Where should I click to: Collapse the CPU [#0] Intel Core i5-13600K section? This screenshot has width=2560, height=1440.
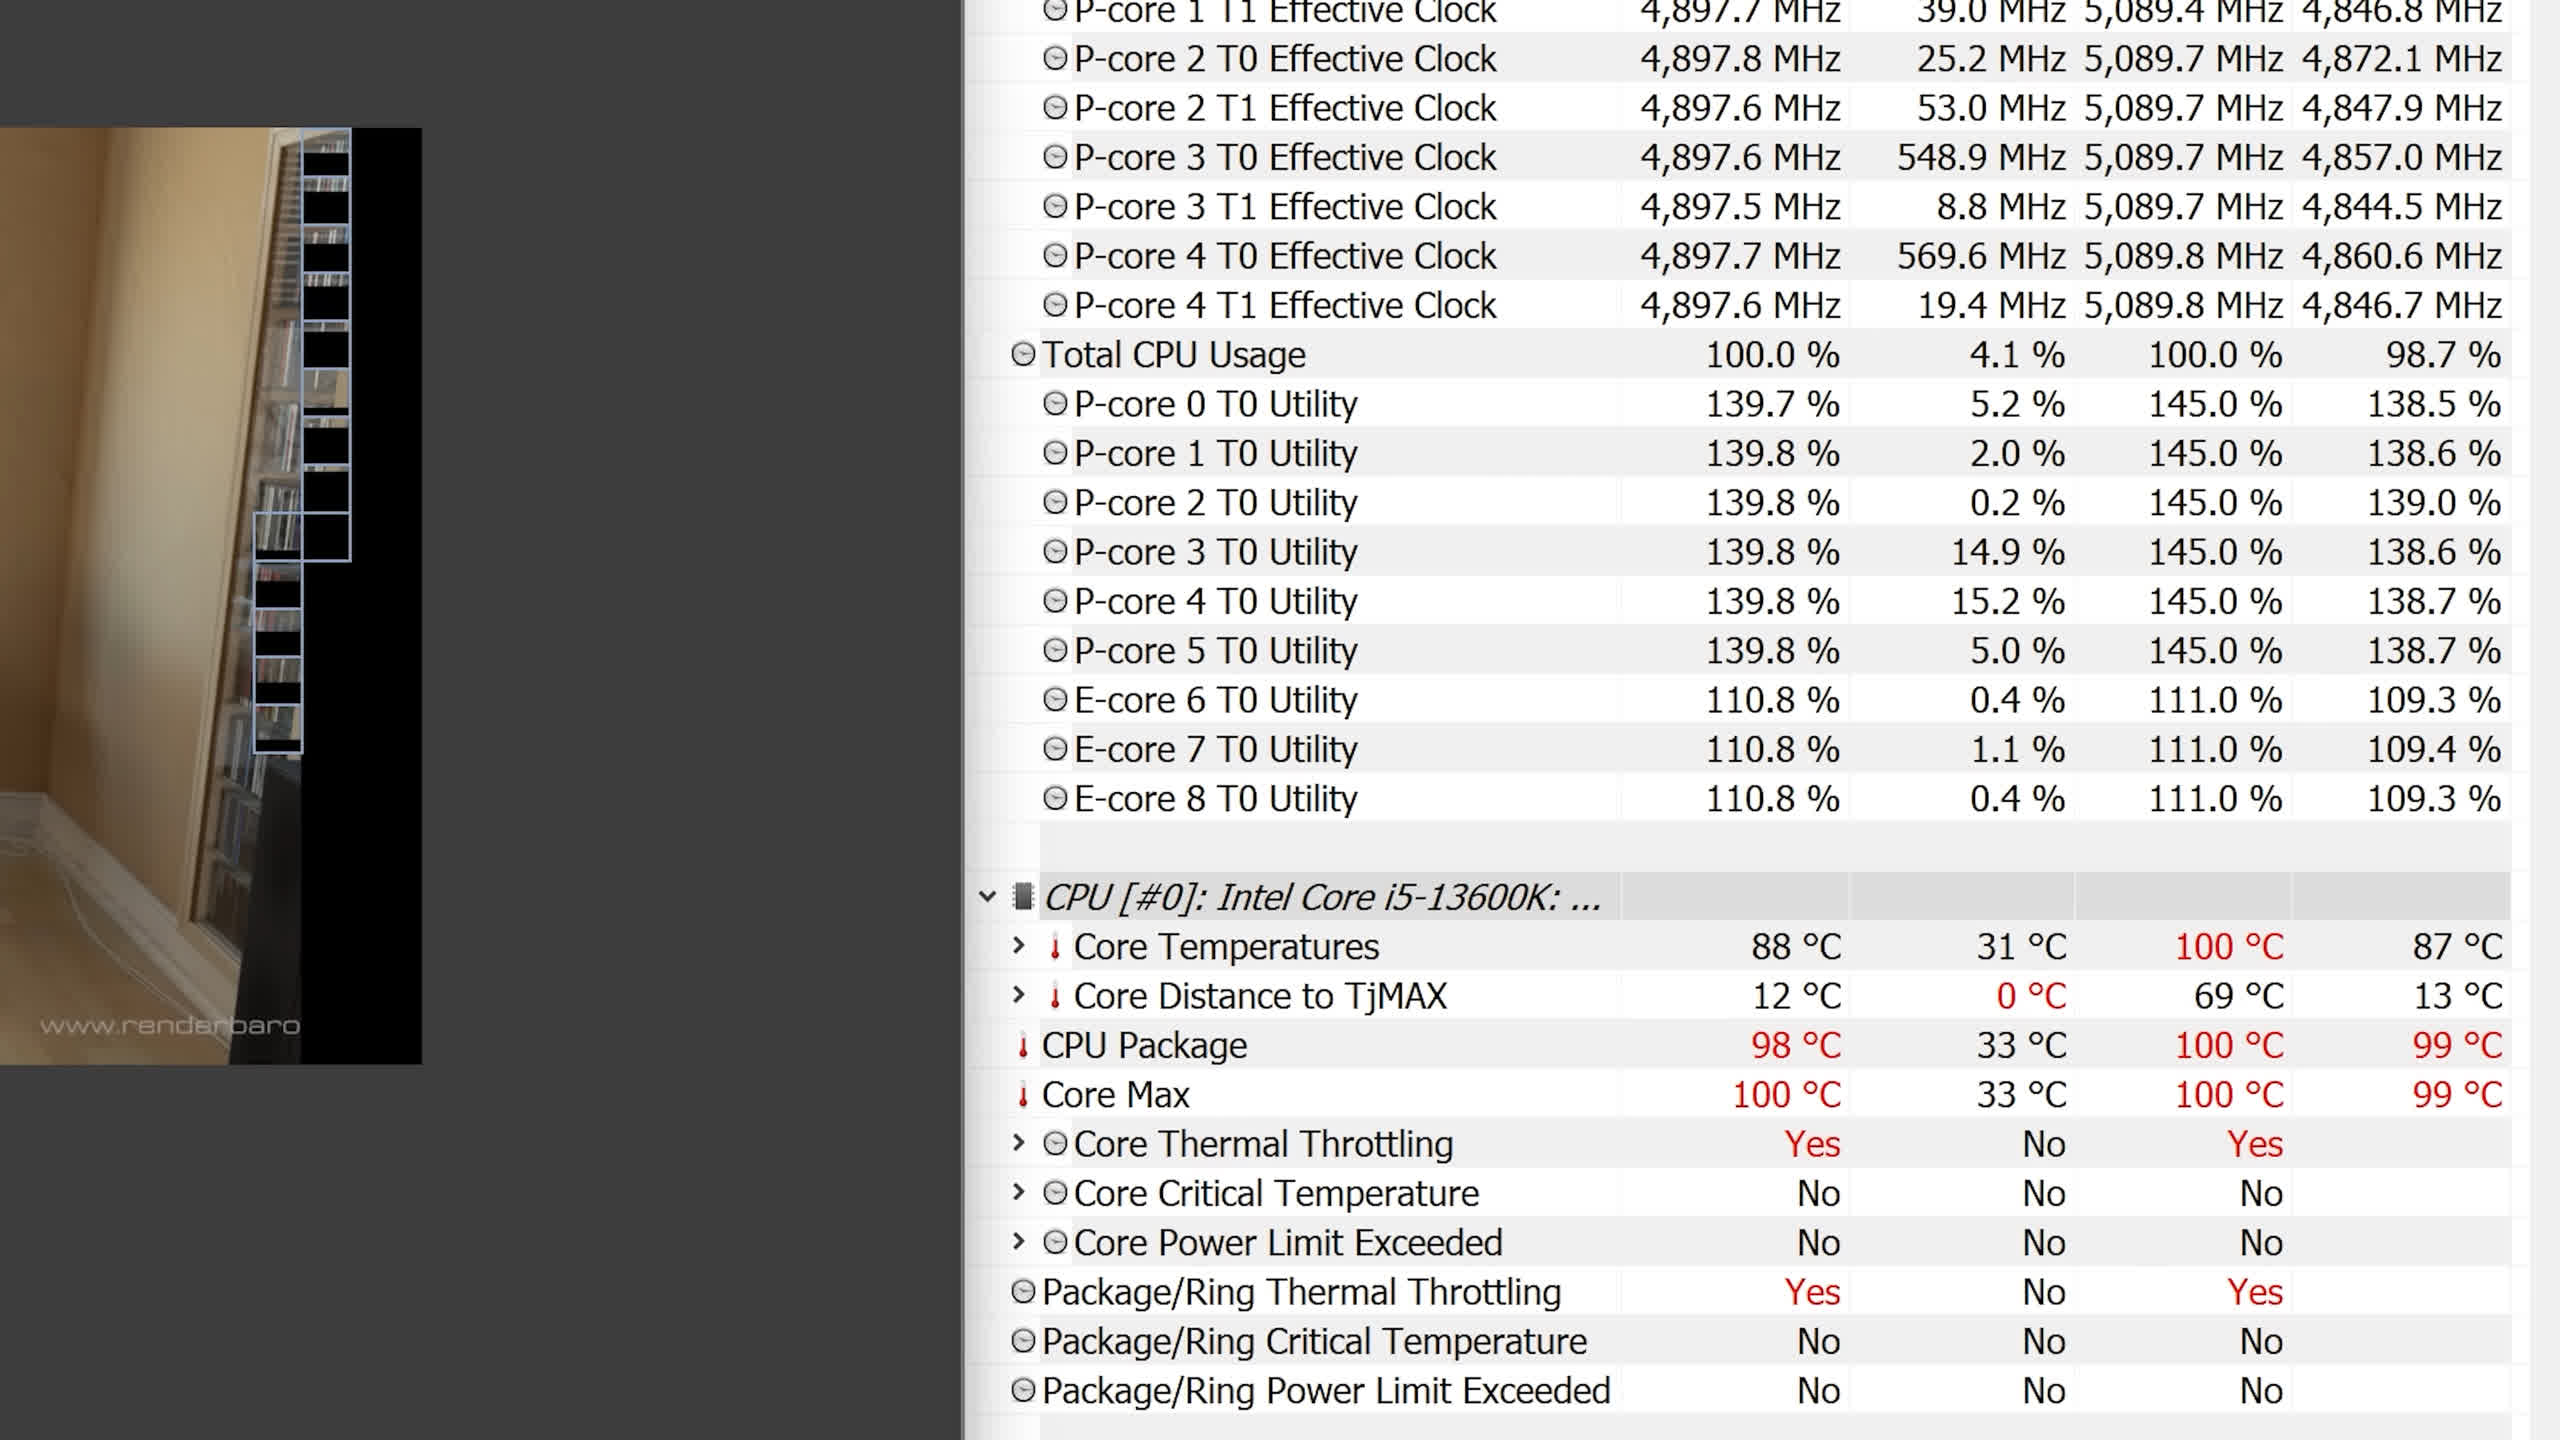coord(988,897)
